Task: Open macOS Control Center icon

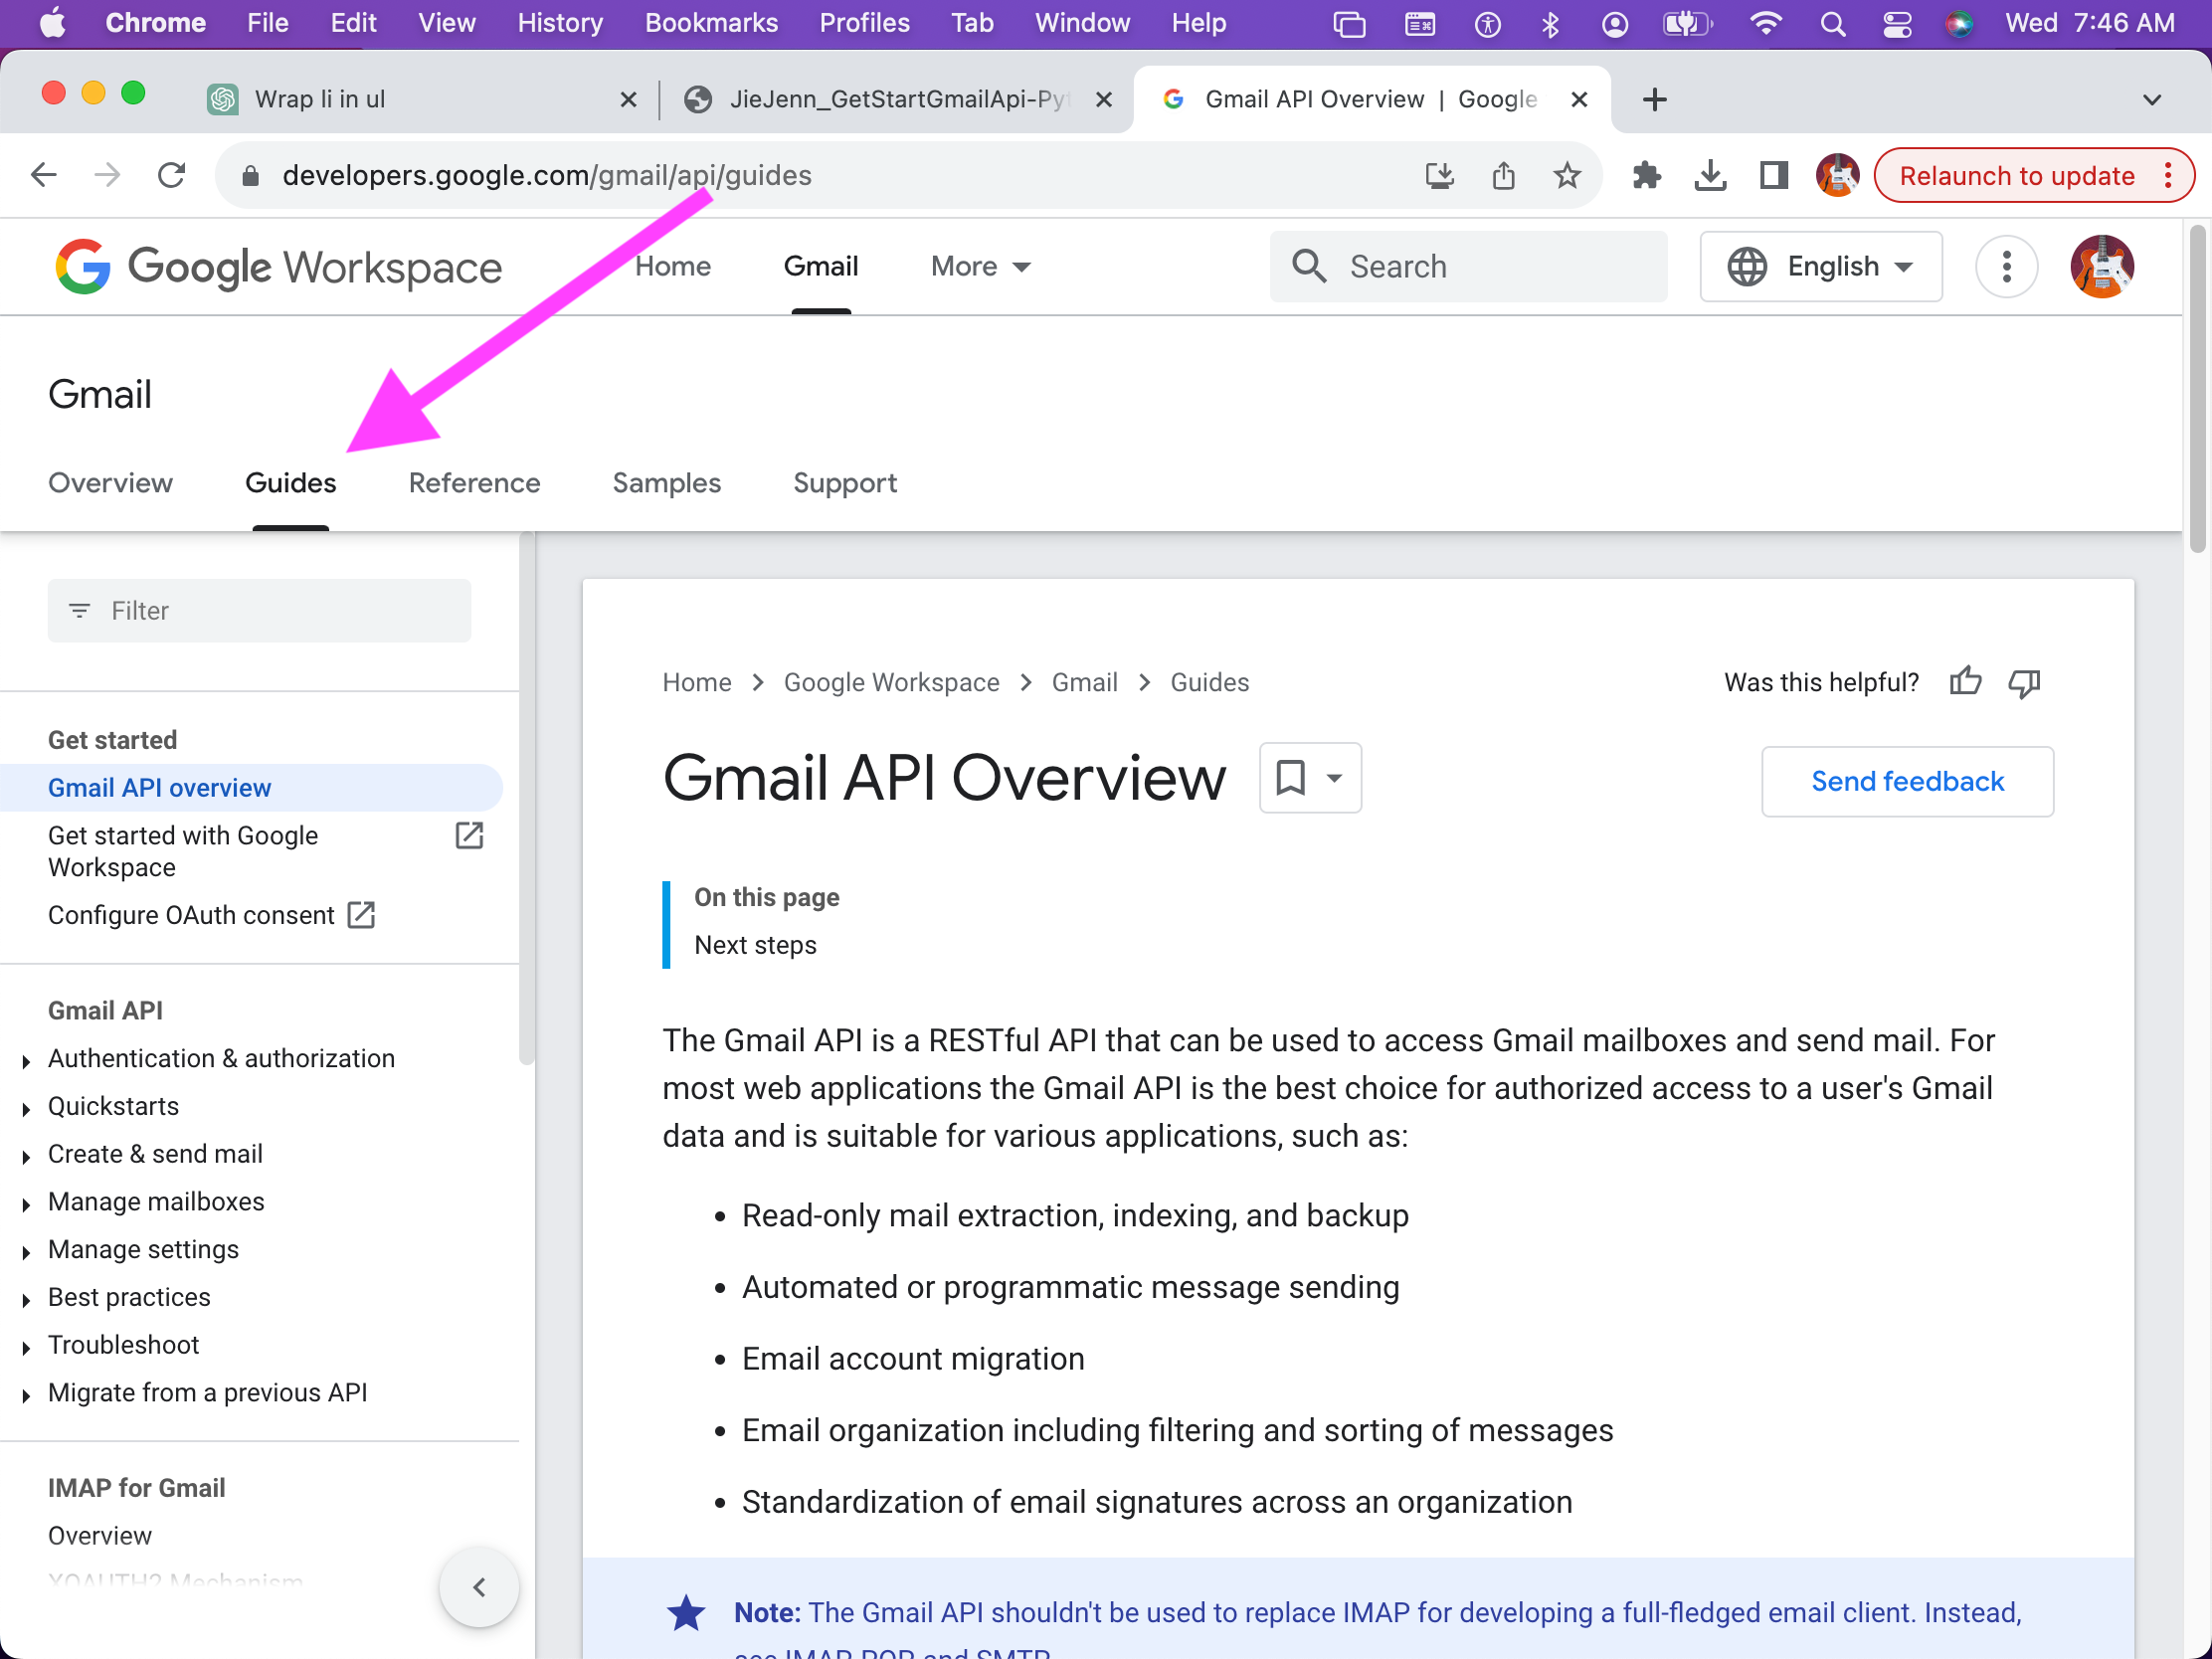Action: point(1897,24)
